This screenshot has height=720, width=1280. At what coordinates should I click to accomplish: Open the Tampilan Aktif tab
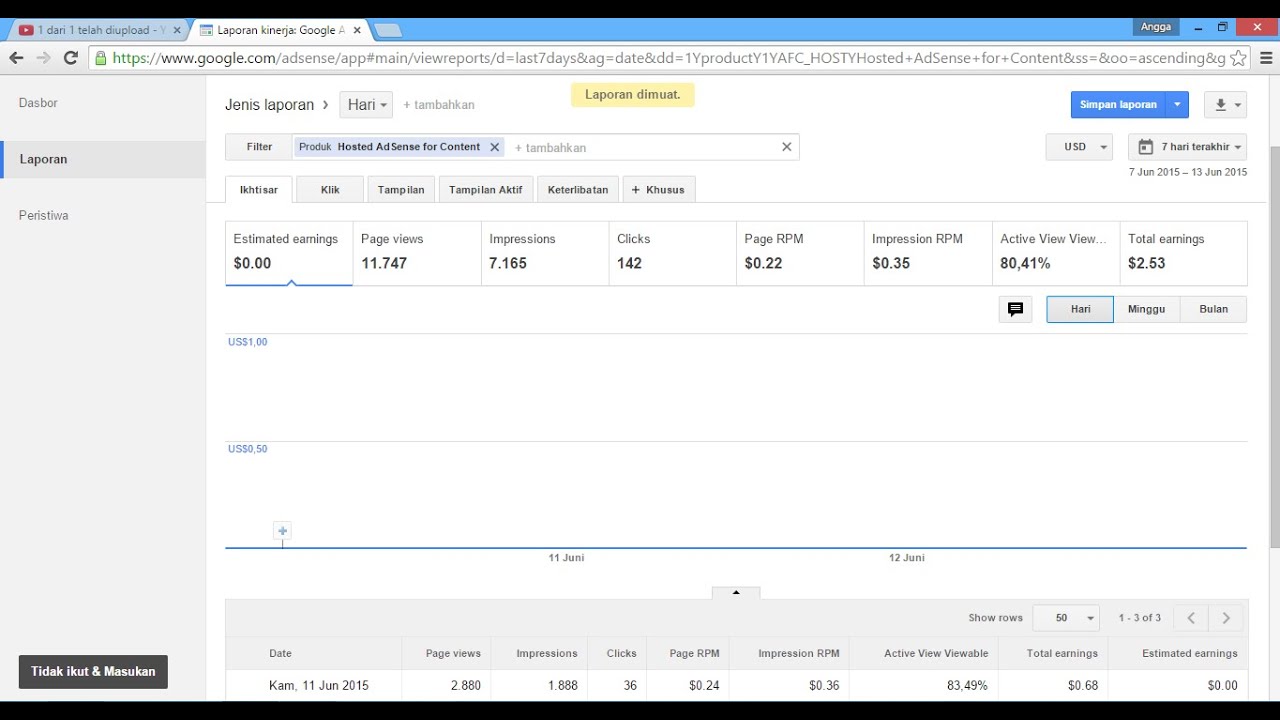point(486,190)
